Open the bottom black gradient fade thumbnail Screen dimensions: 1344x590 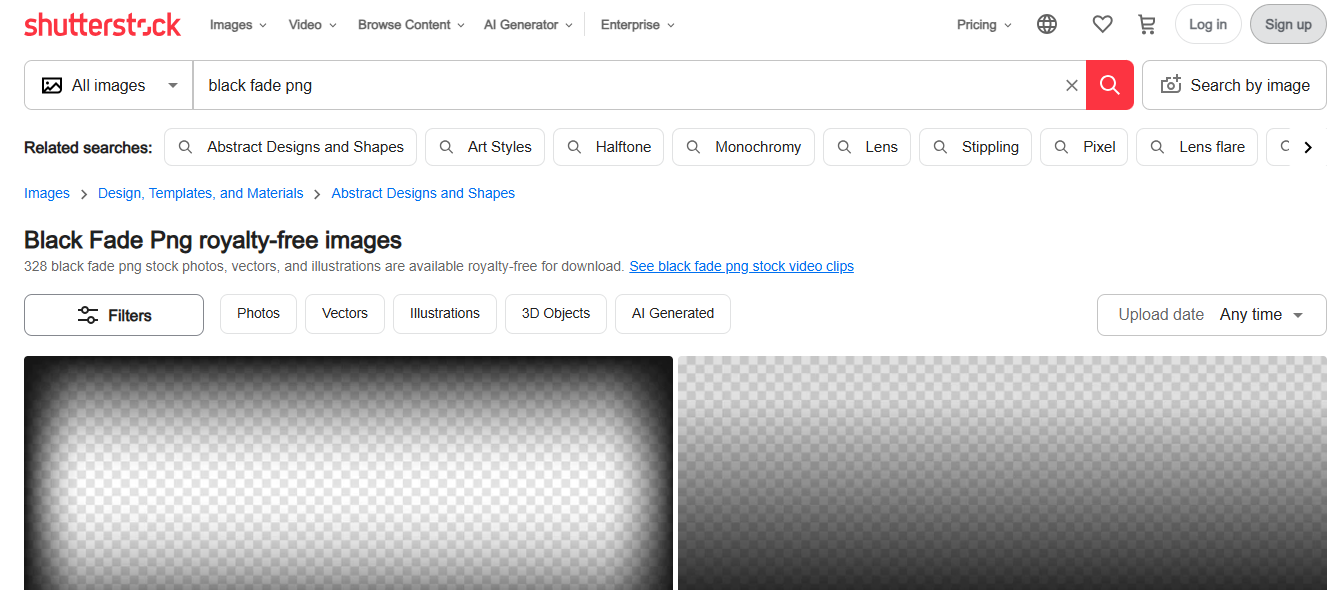pos(1002,473)
